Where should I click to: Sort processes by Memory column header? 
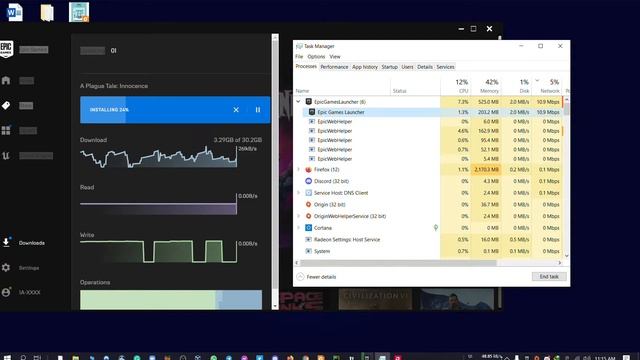click(x=486, y=86)
